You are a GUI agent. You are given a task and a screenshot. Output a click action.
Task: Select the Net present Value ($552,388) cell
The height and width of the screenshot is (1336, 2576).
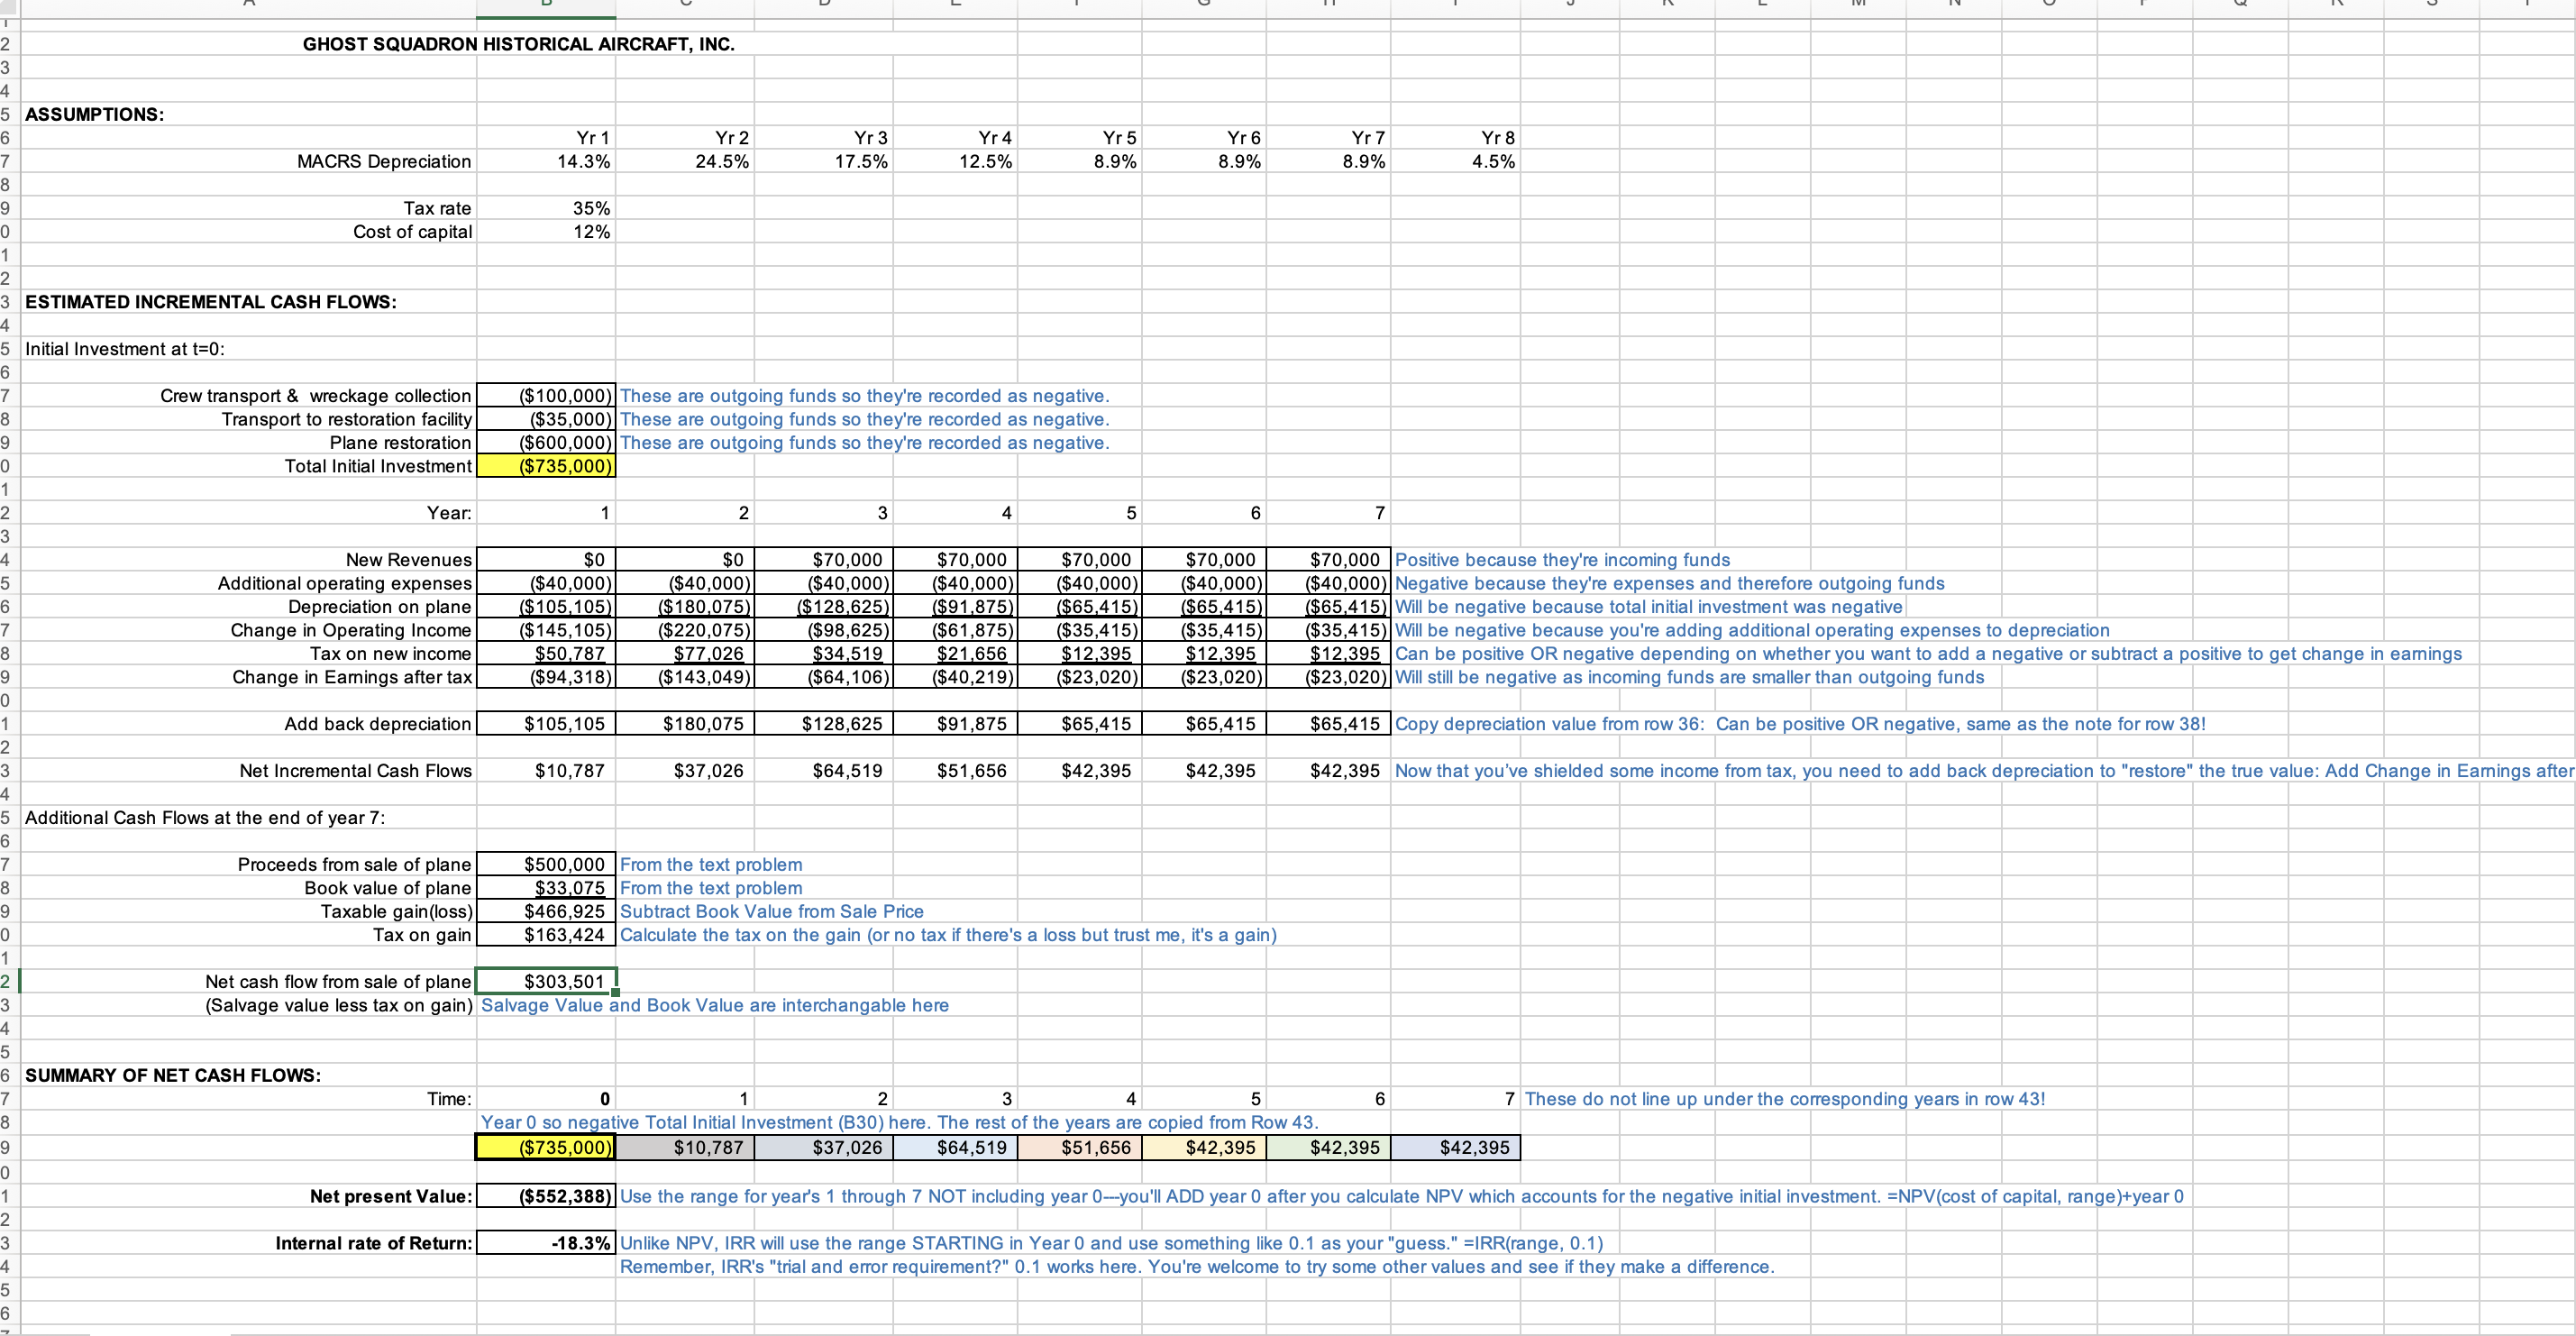click(565, 1197)
